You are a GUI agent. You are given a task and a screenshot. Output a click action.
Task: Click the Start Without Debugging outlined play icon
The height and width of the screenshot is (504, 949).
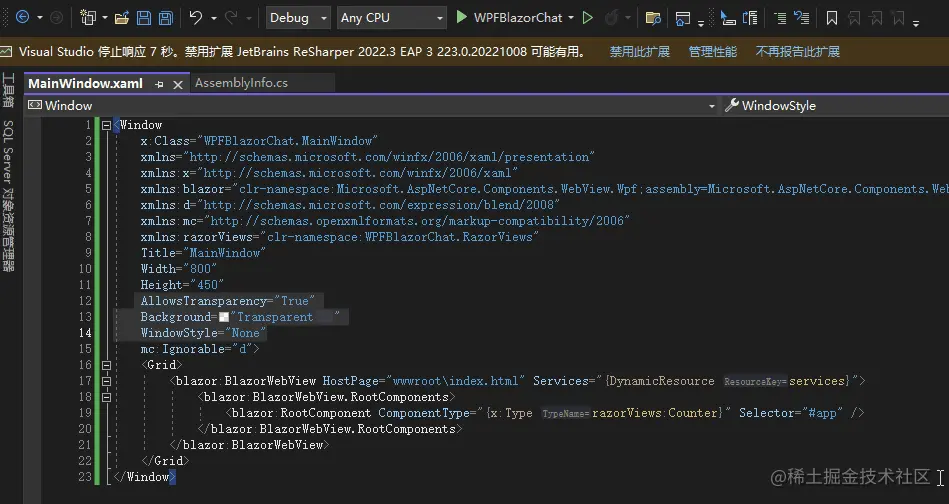tap(587, 18)
